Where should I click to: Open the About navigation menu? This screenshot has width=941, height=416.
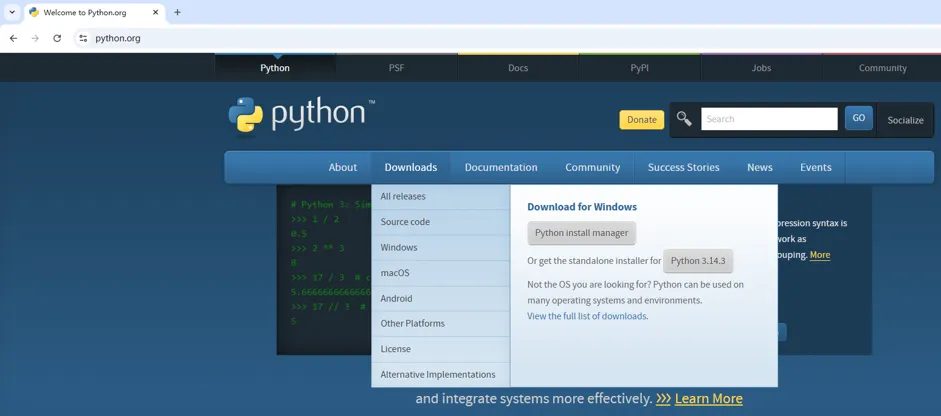point(343,167)
